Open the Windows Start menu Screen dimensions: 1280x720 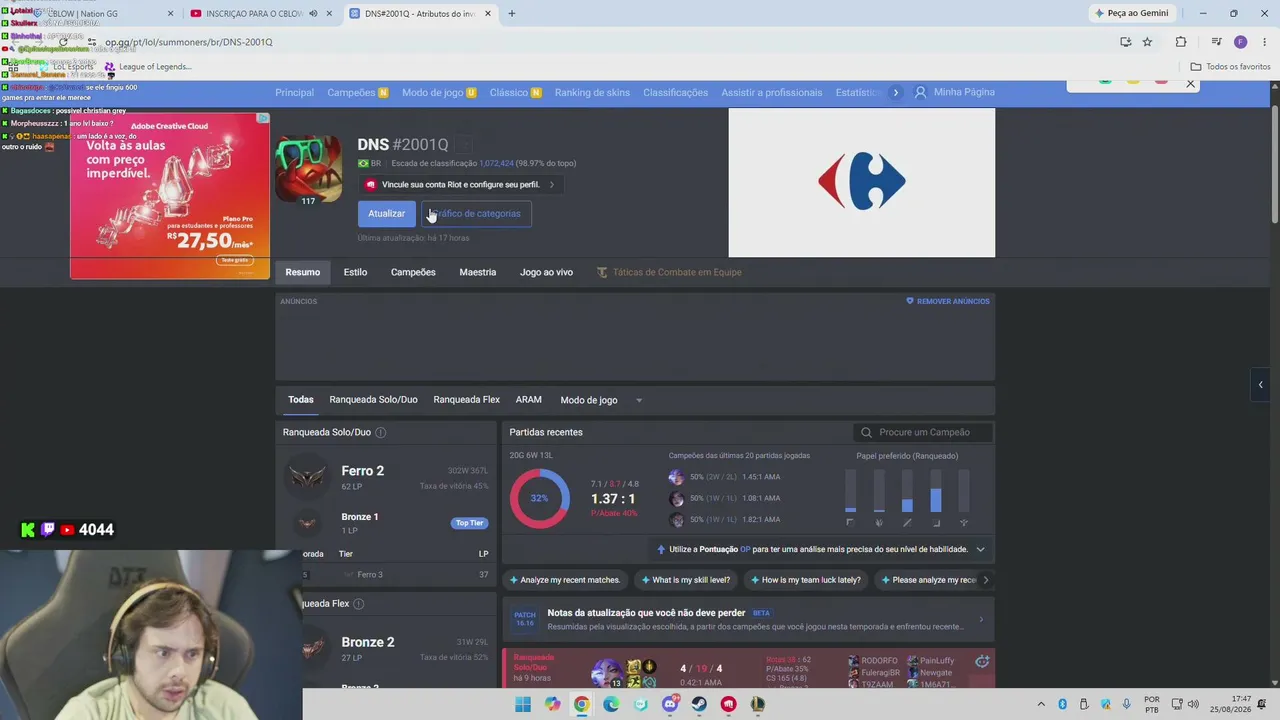[523, 704]
